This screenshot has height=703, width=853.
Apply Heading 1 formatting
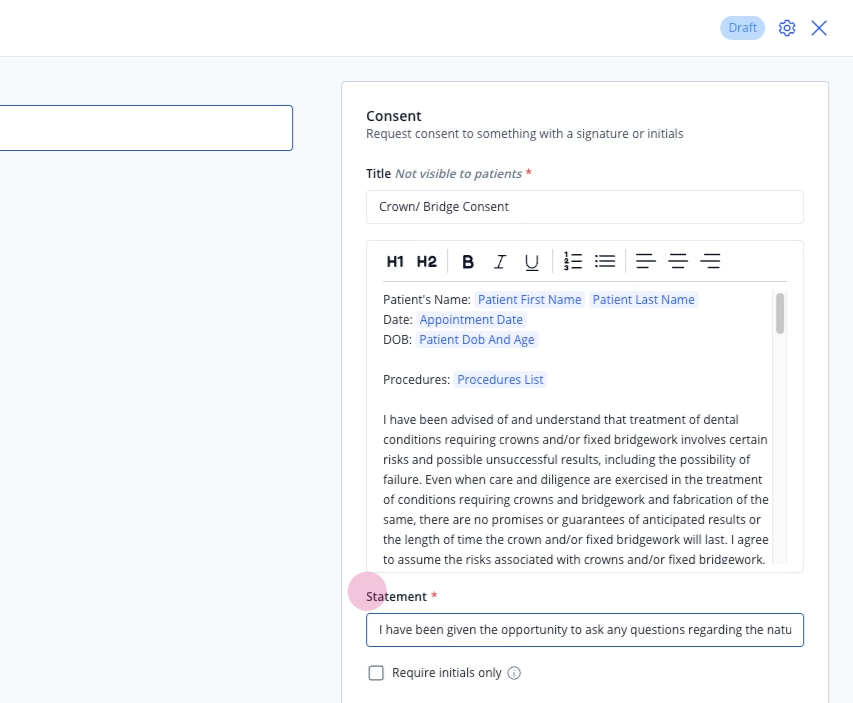coord(395,262)
